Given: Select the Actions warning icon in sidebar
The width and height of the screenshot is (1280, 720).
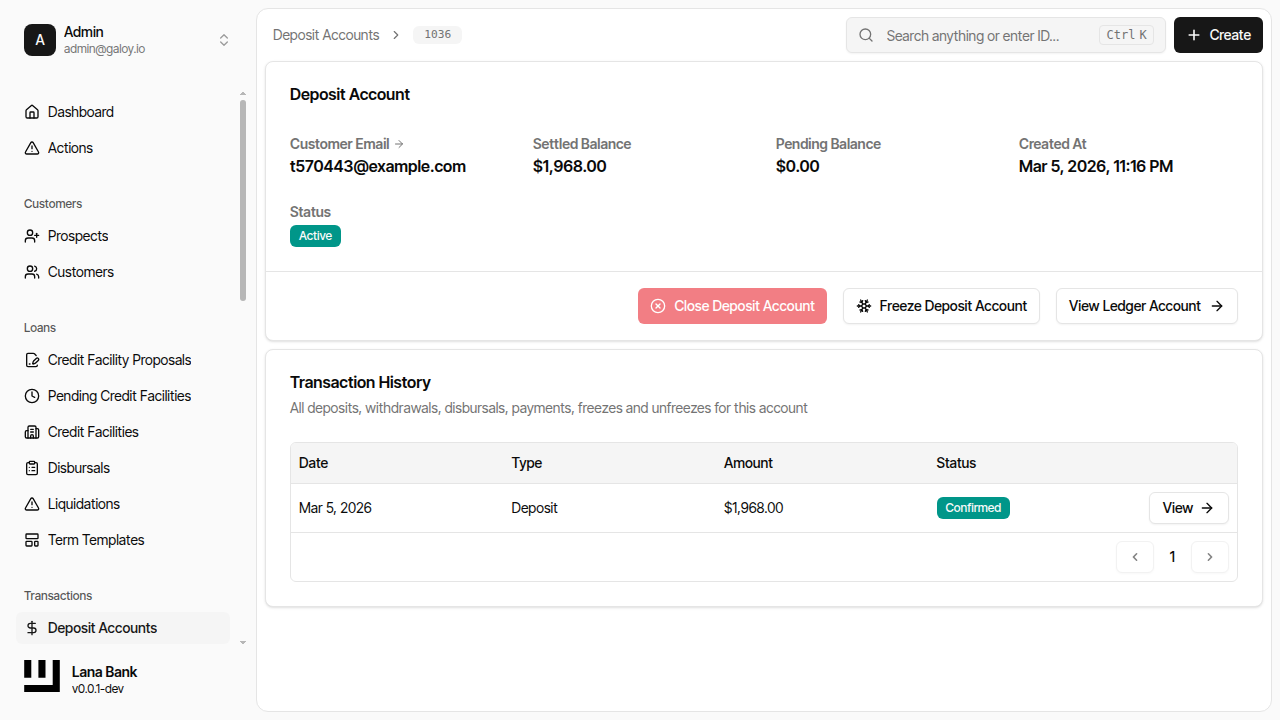Looking at the screenshot, I should [31, 148].
